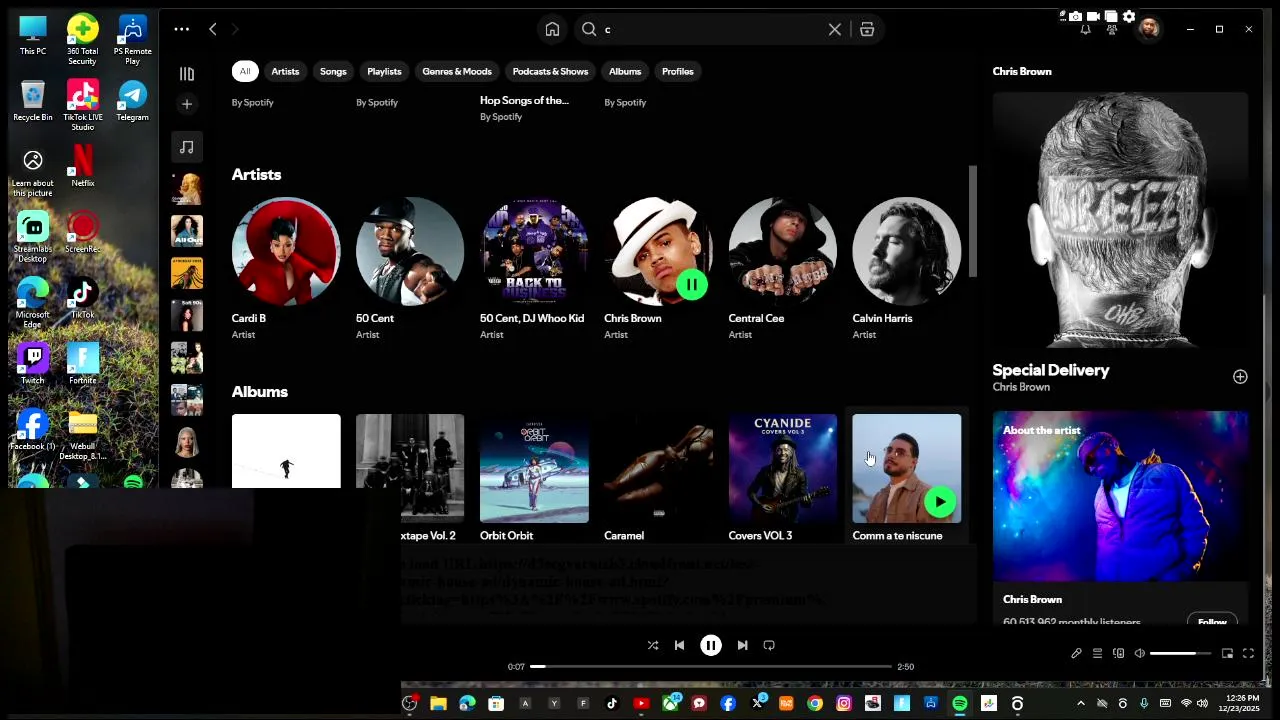Filter results by Profiles
The width and height of the screenshot is (1280, 720).
677,71
